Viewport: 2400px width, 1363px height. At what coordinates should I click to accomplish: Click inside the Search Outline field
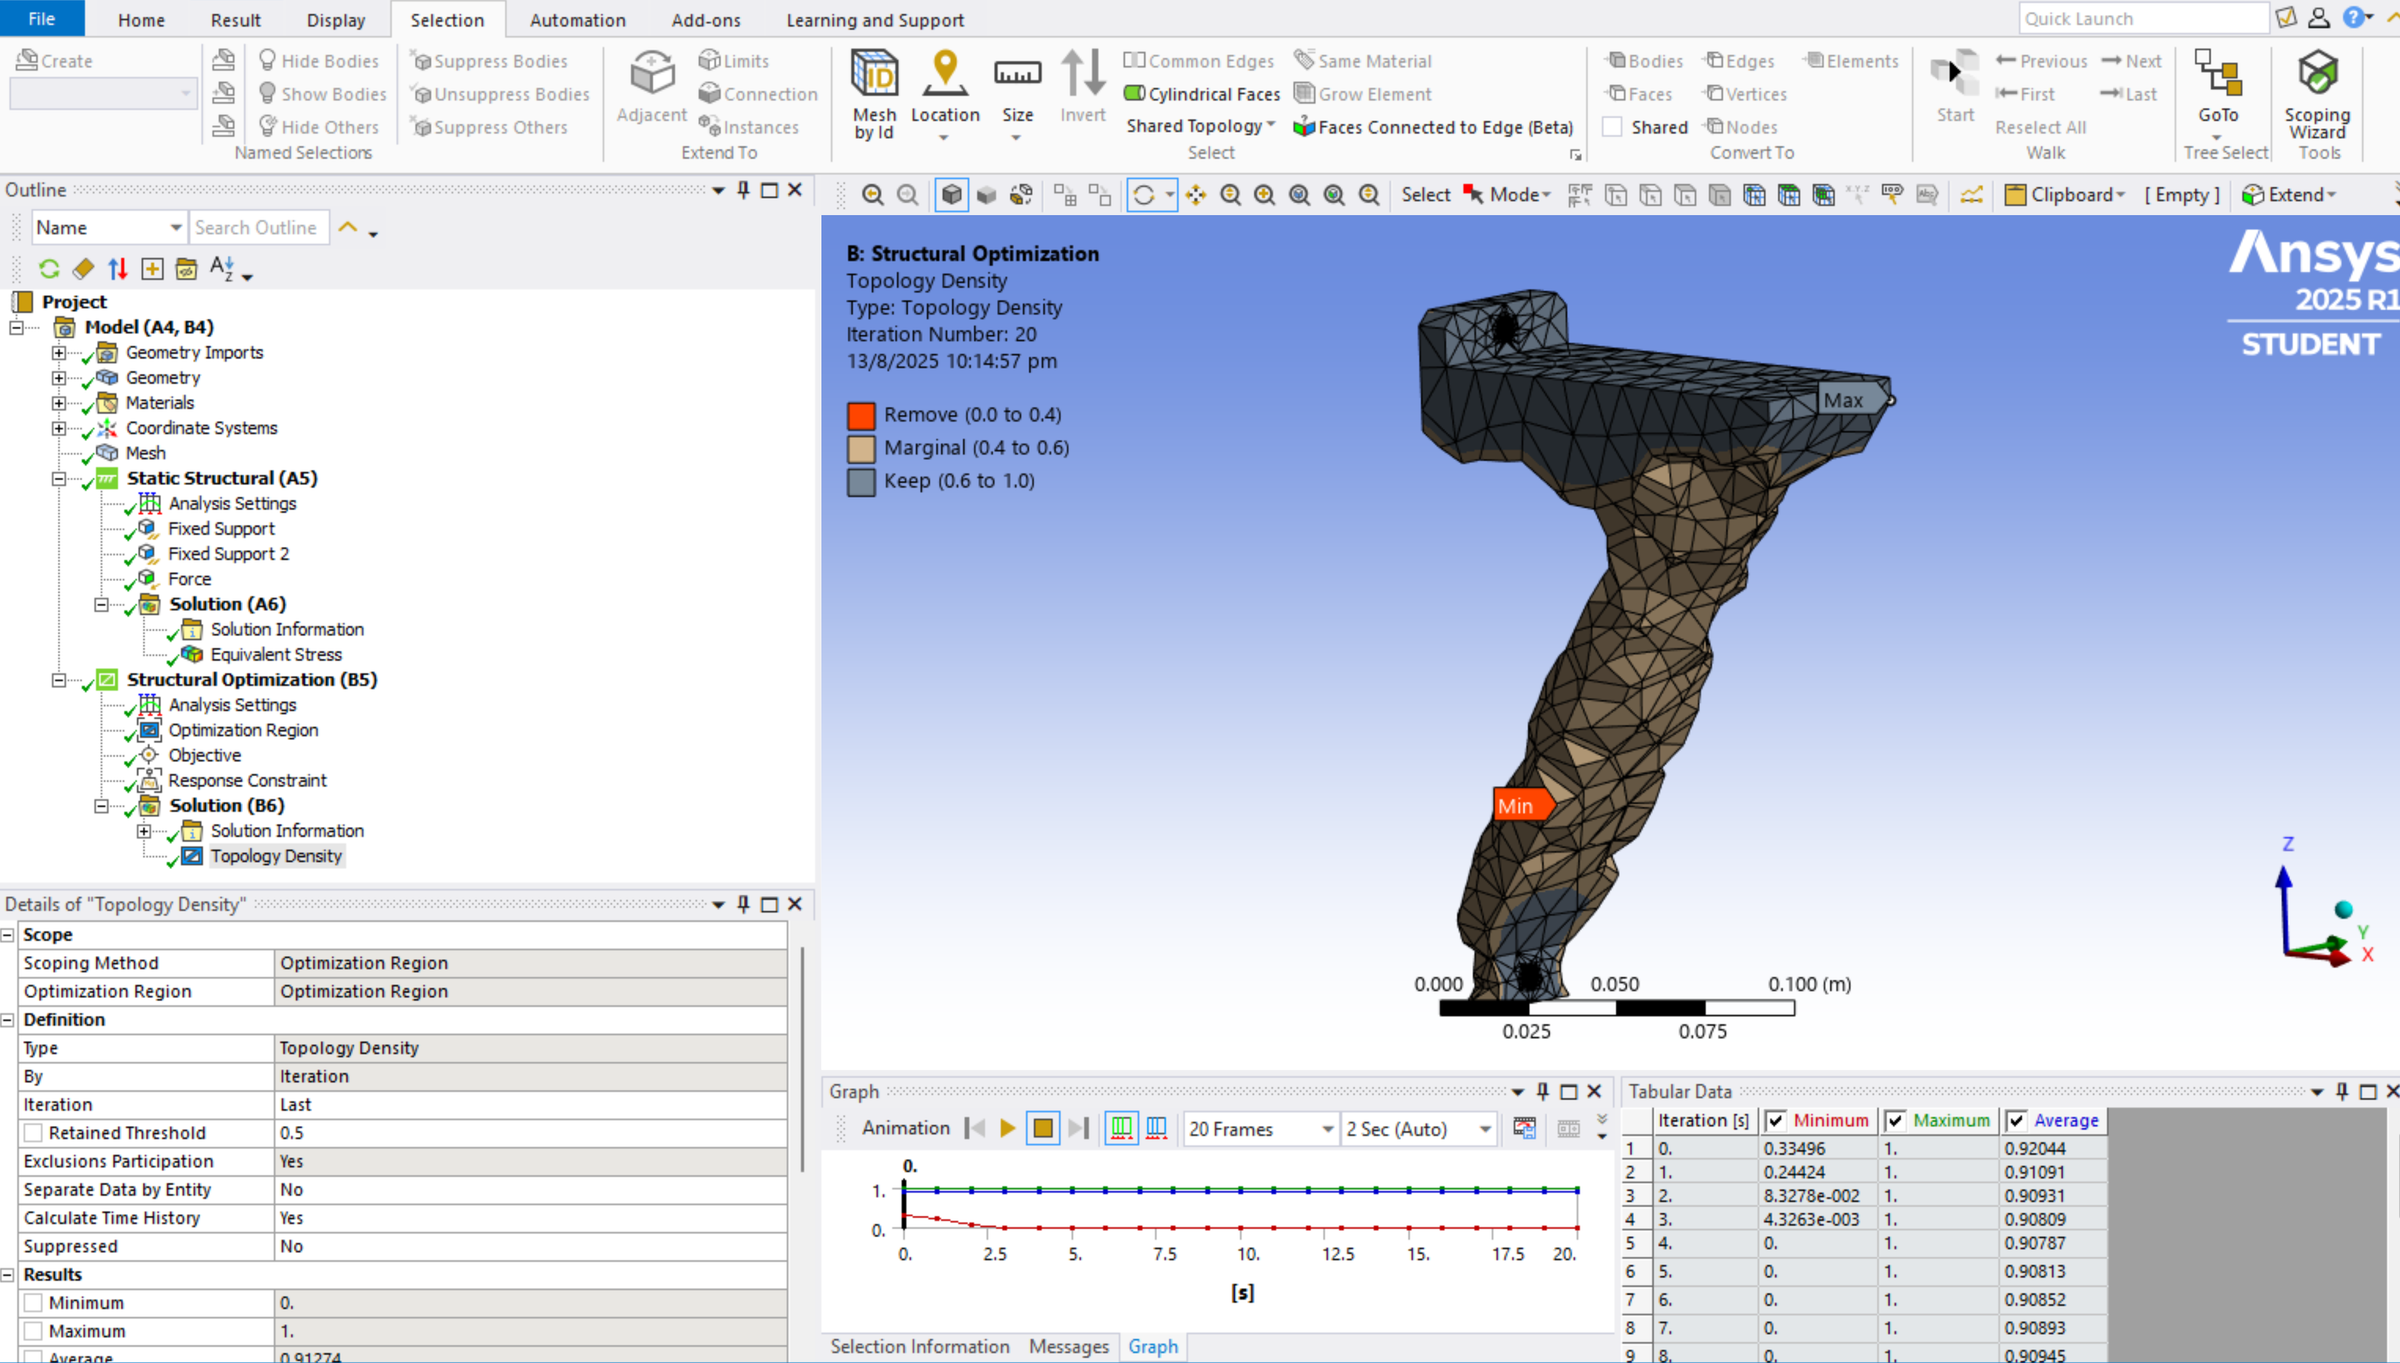click(258, 227)
